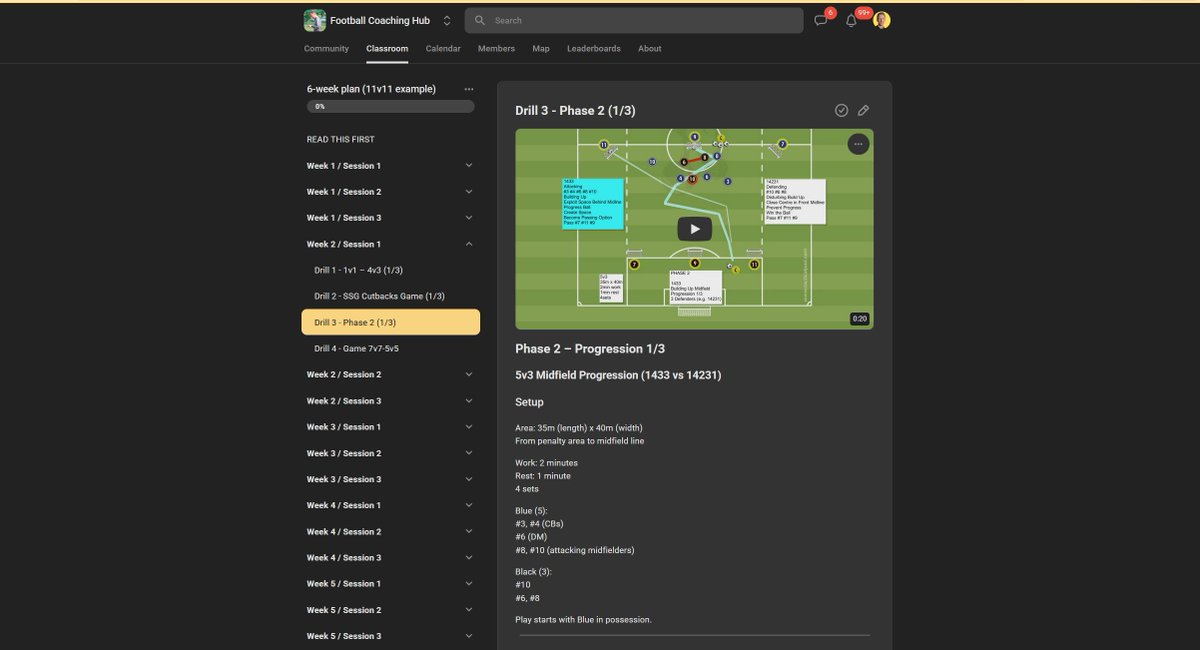1200x650 pixels.
Task: Click the Week 3 / Session 1 label
Action: click(x=343, y=427)
